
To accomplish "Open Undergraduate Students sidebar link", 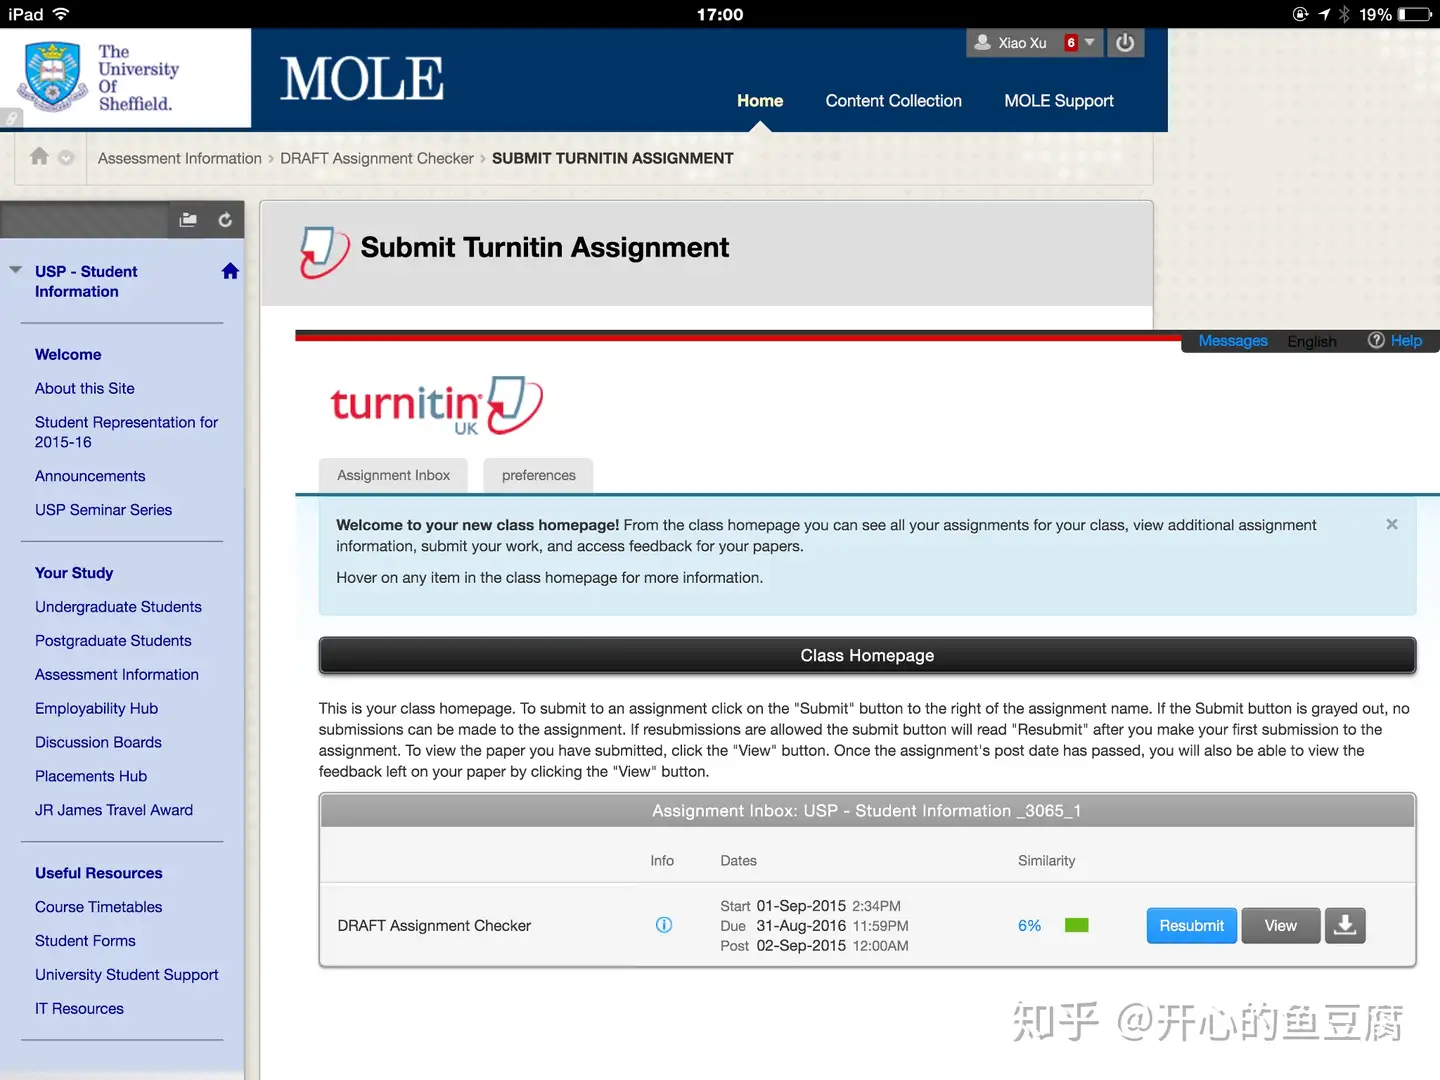I will pyautogui.click(x=118, y=607).
